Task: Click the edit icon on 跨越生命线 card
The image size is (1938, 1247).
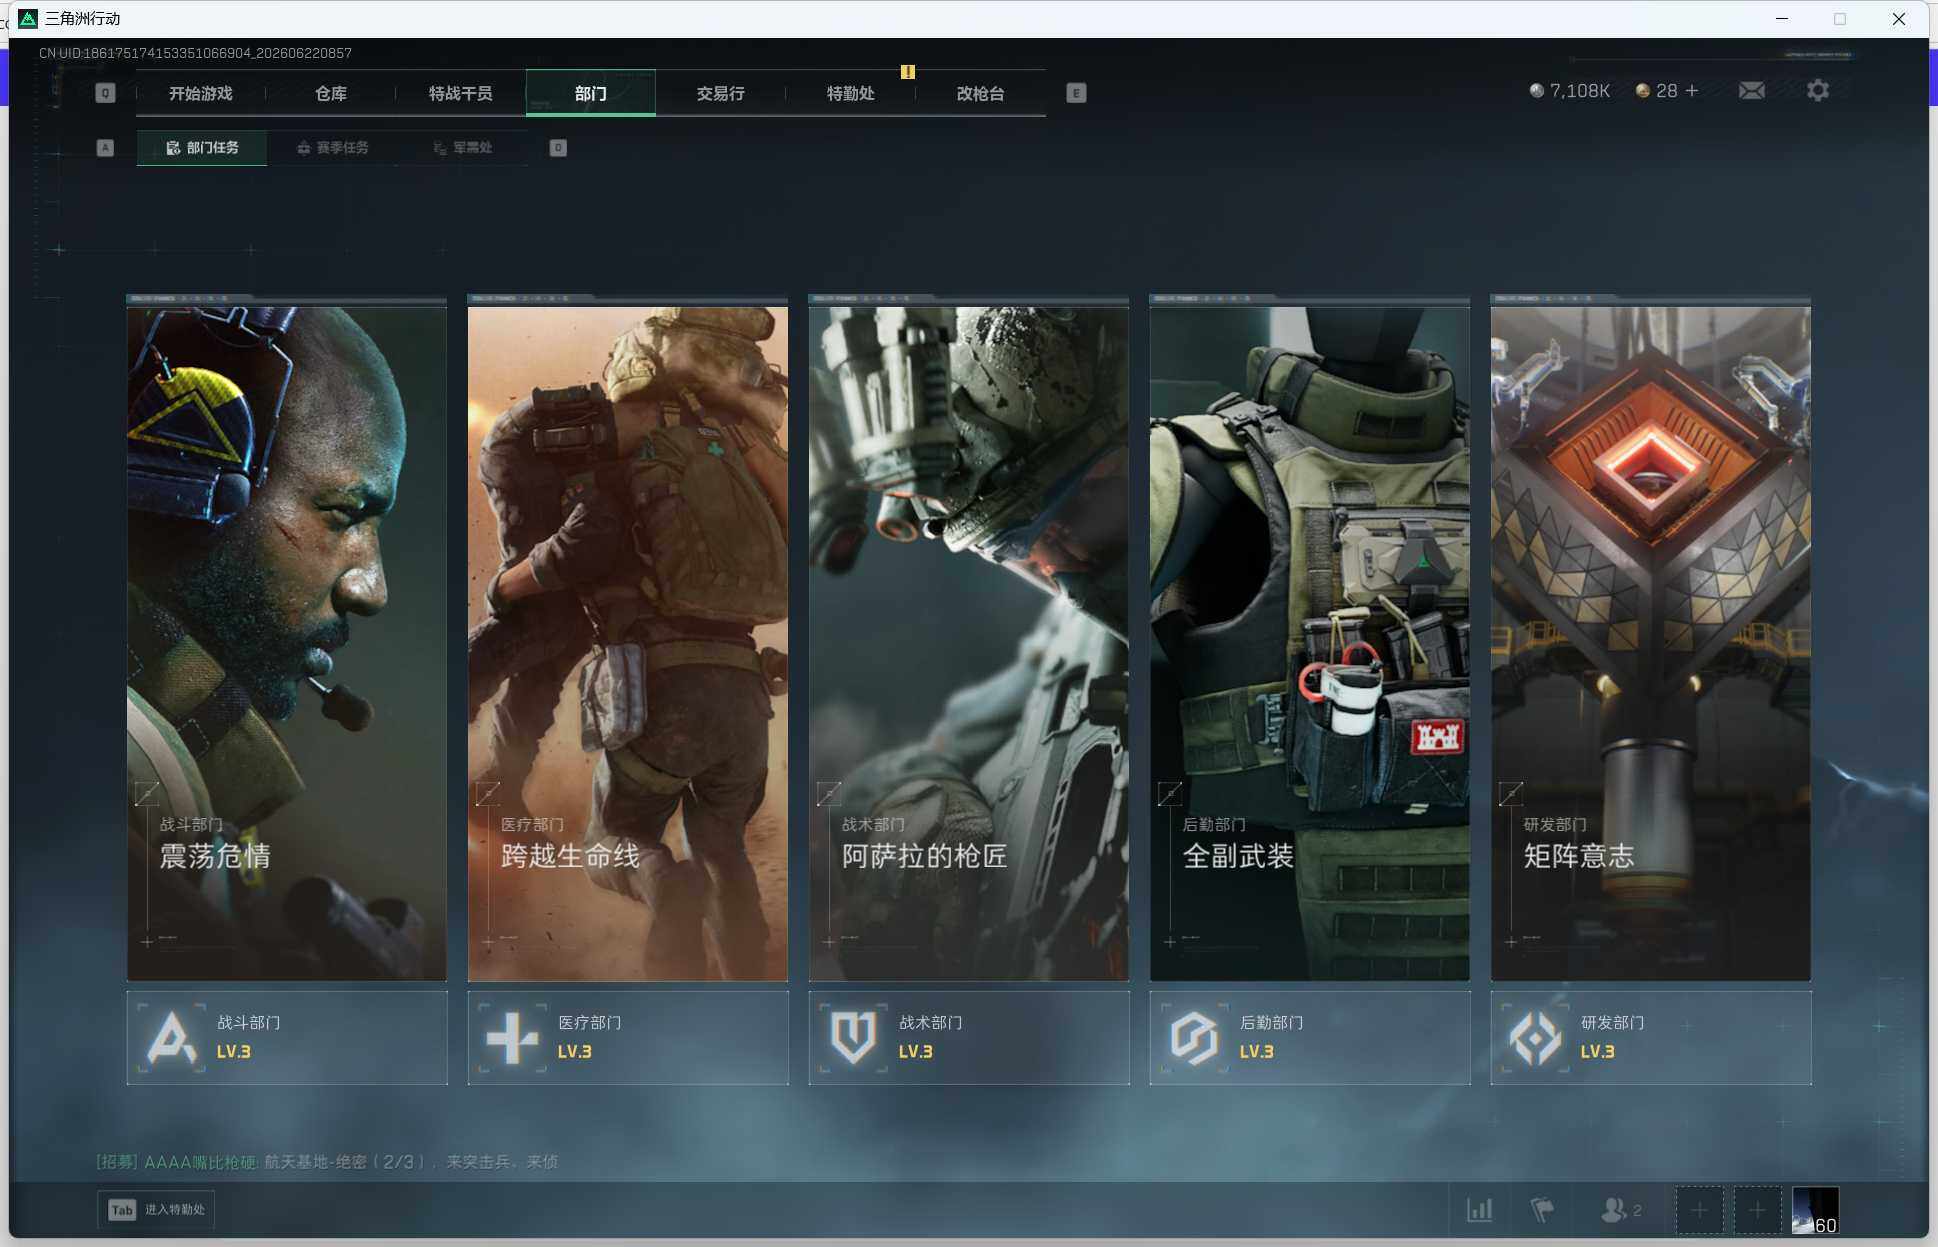Action: pyautogui.click(x=488, y=794)
